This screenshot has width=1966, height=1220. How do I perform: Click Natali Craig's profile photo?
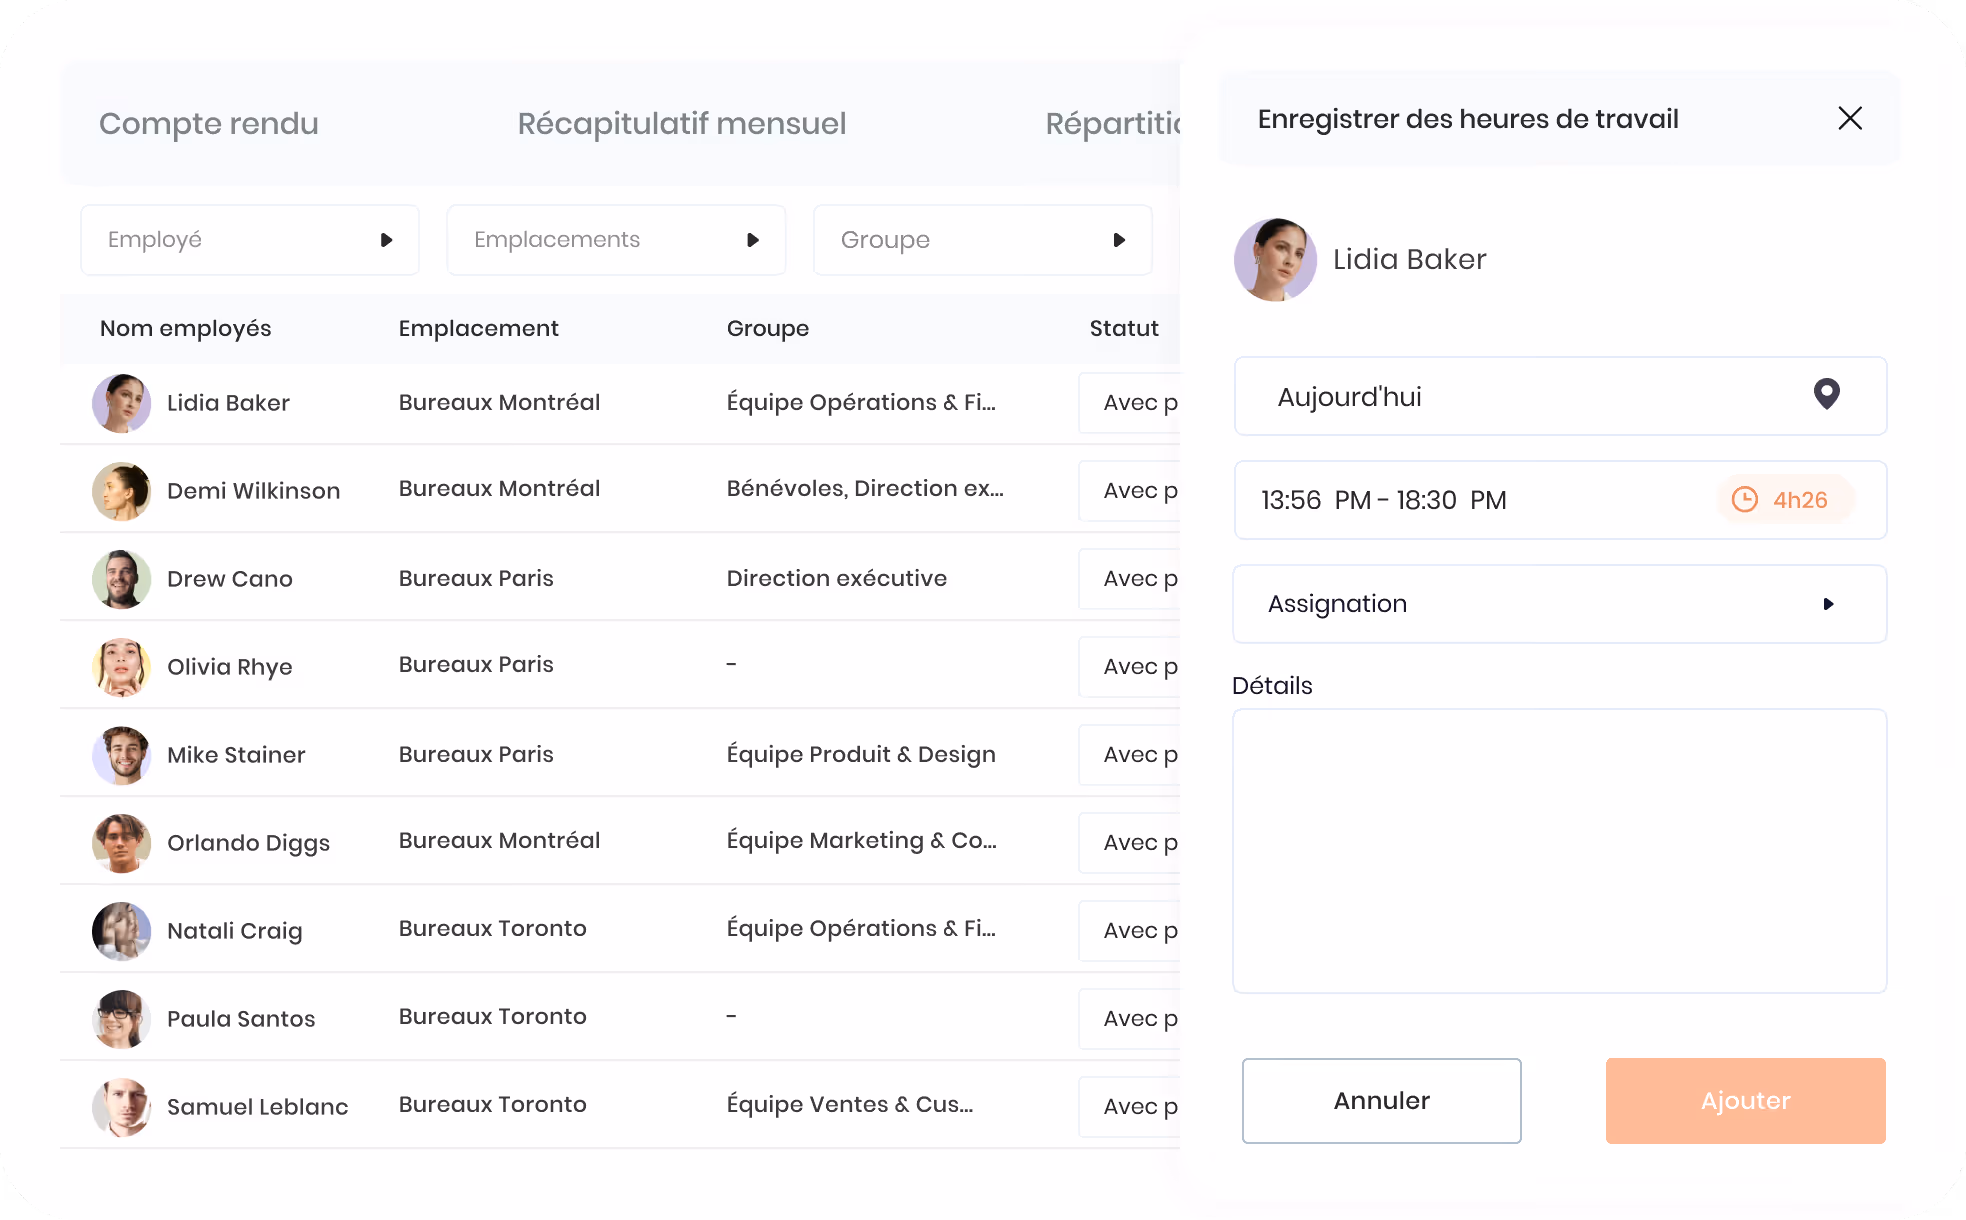[122, 931]
